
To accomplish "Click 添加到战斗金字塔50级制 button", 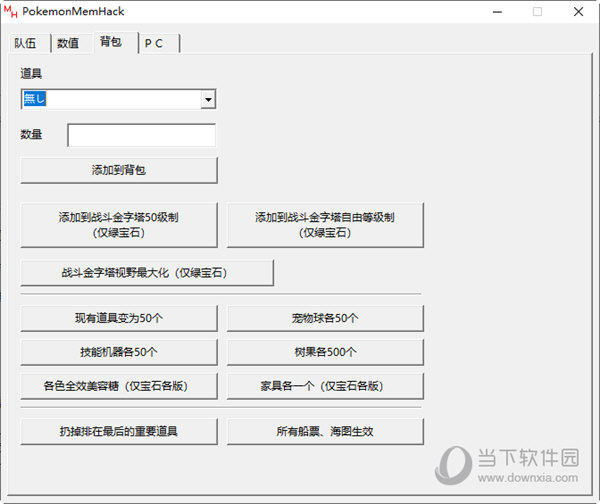I will [119, 225].
